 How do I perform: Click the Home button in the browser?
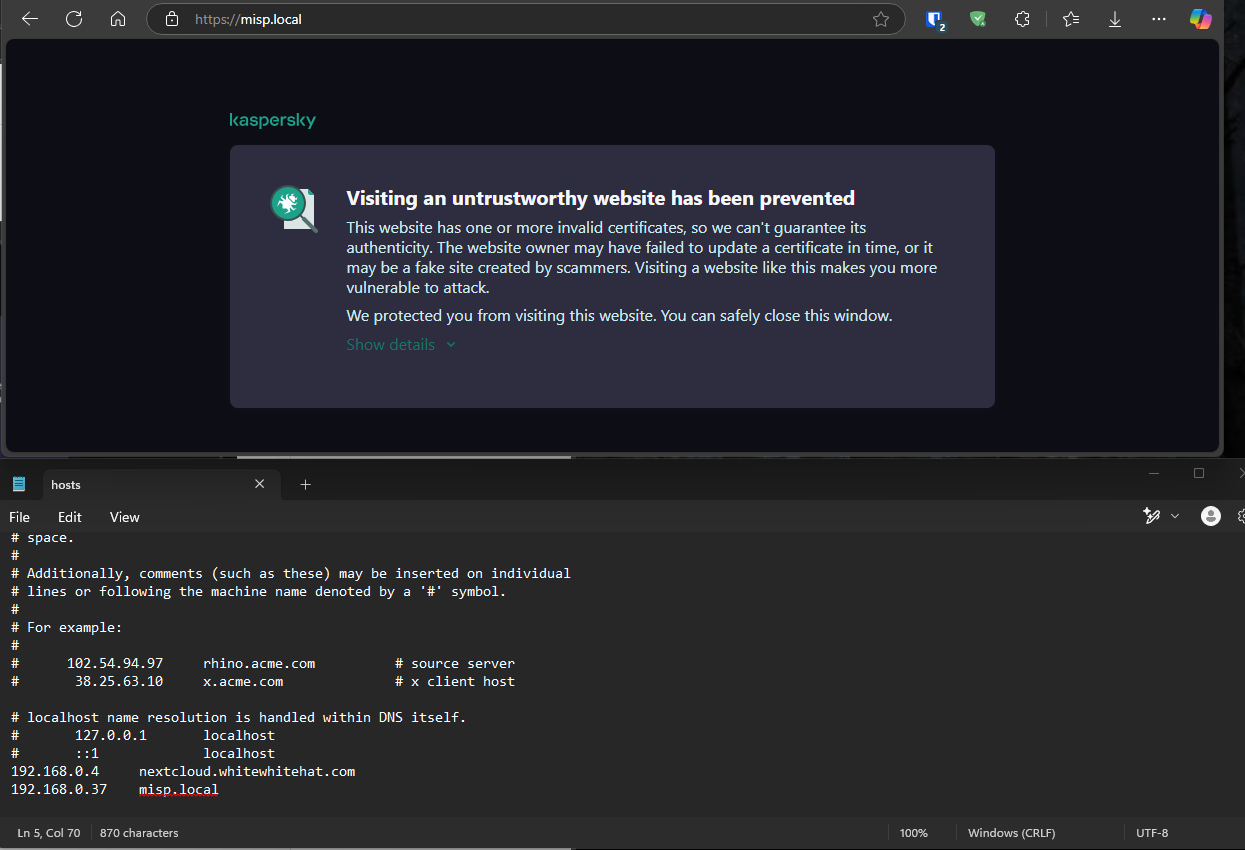(x=117, y=18)
